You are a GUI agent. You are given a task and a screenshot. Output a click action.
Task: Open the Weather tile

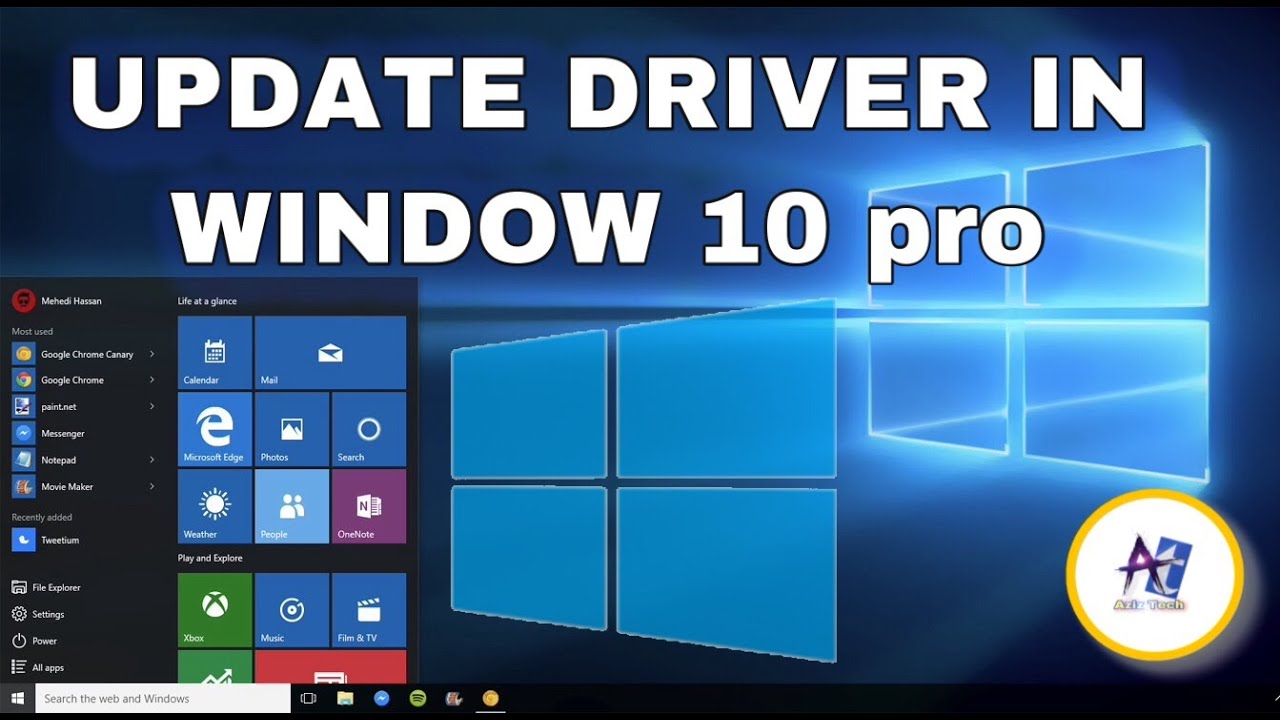pyautogui.click(x=215, y=506)
